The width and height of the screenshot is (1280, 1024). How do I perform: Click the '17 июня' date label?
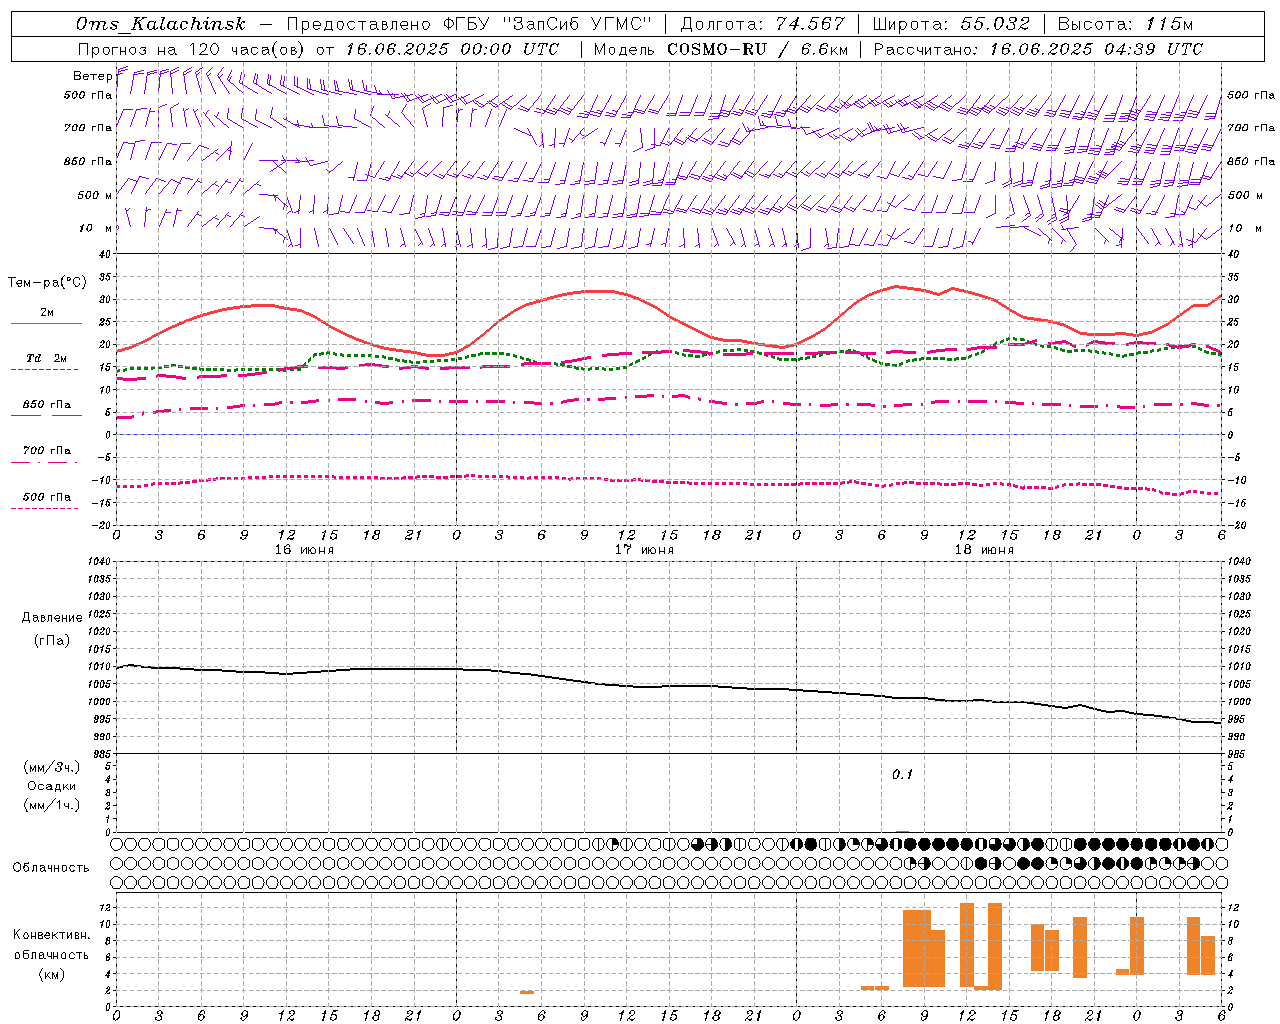tap(644, 550)
